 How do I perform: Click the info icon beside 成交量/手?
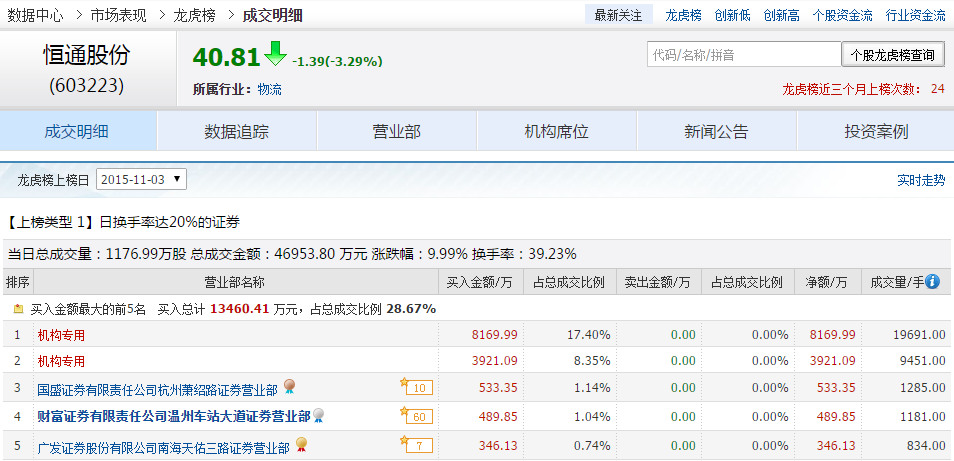932,283
